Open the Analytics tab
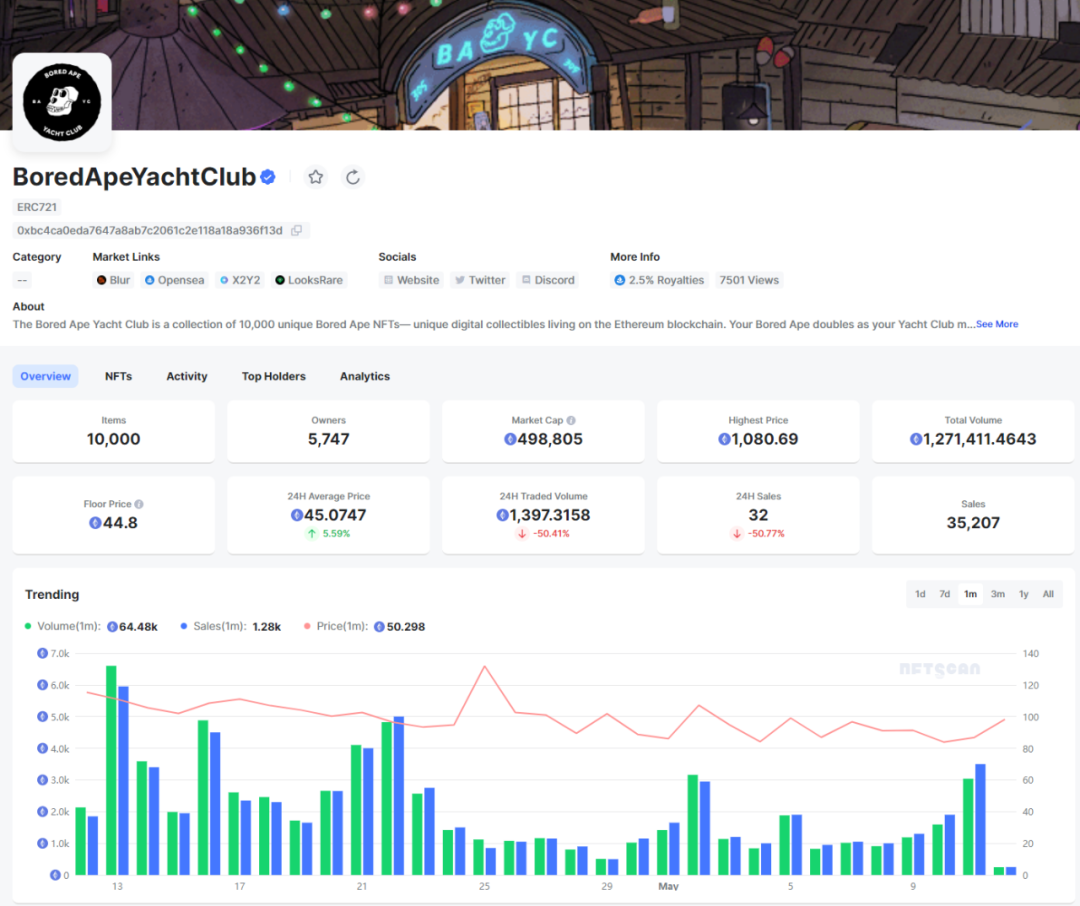 pyautogui.click(x=365, y=376)
